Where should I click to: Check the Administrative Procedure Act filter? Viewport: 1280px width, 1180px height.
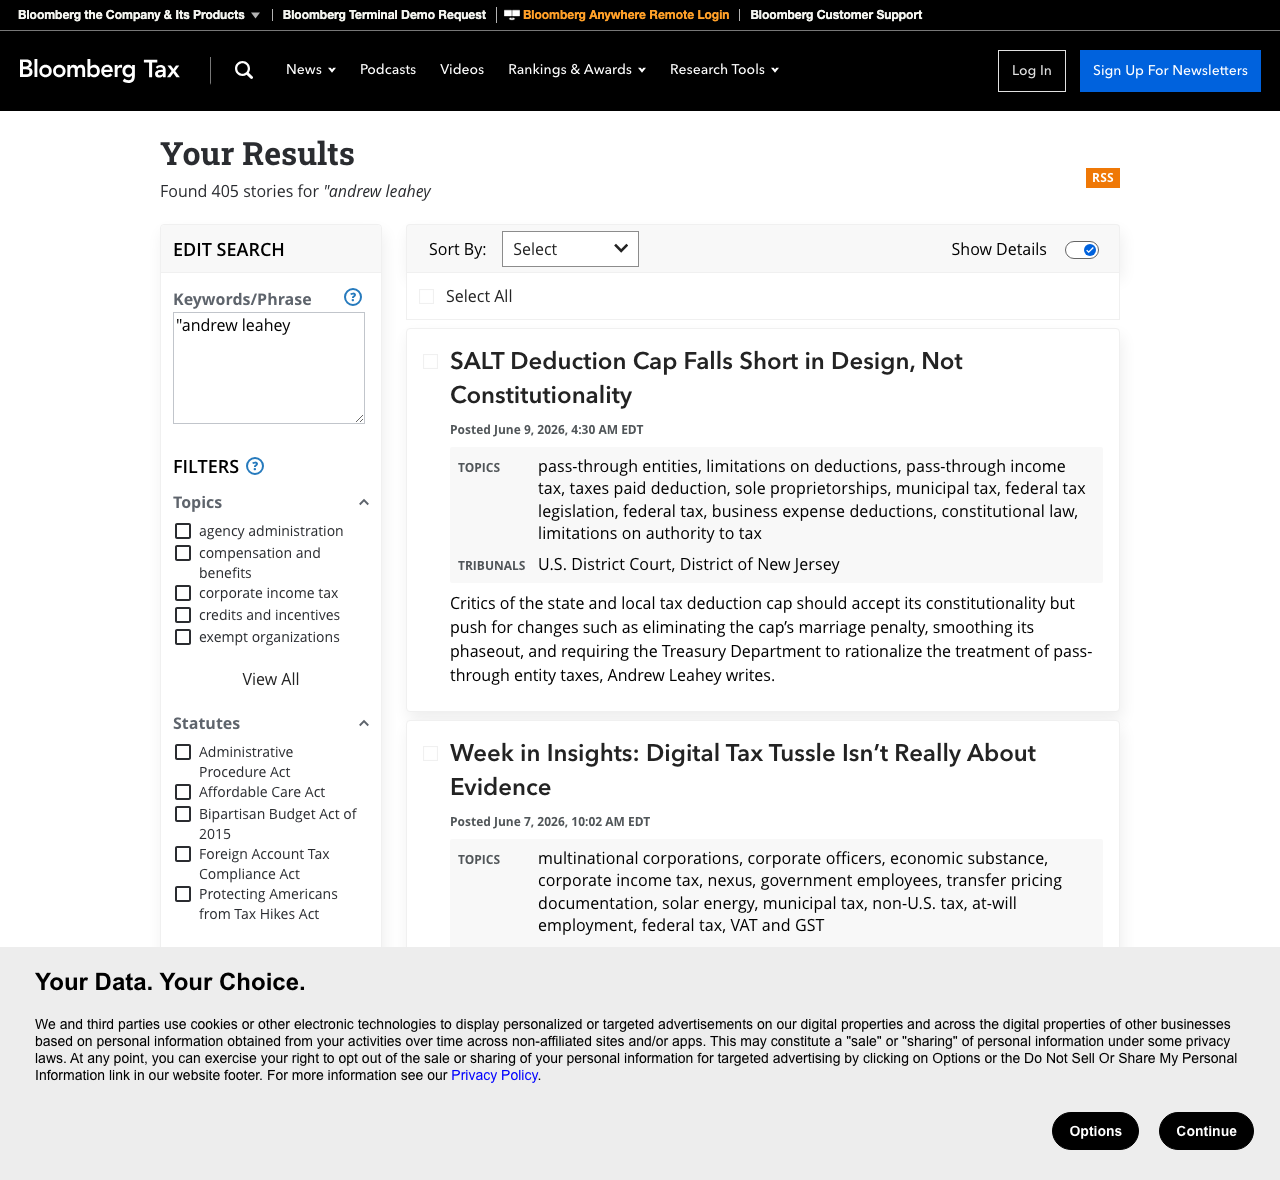click(x=183, y=752)
